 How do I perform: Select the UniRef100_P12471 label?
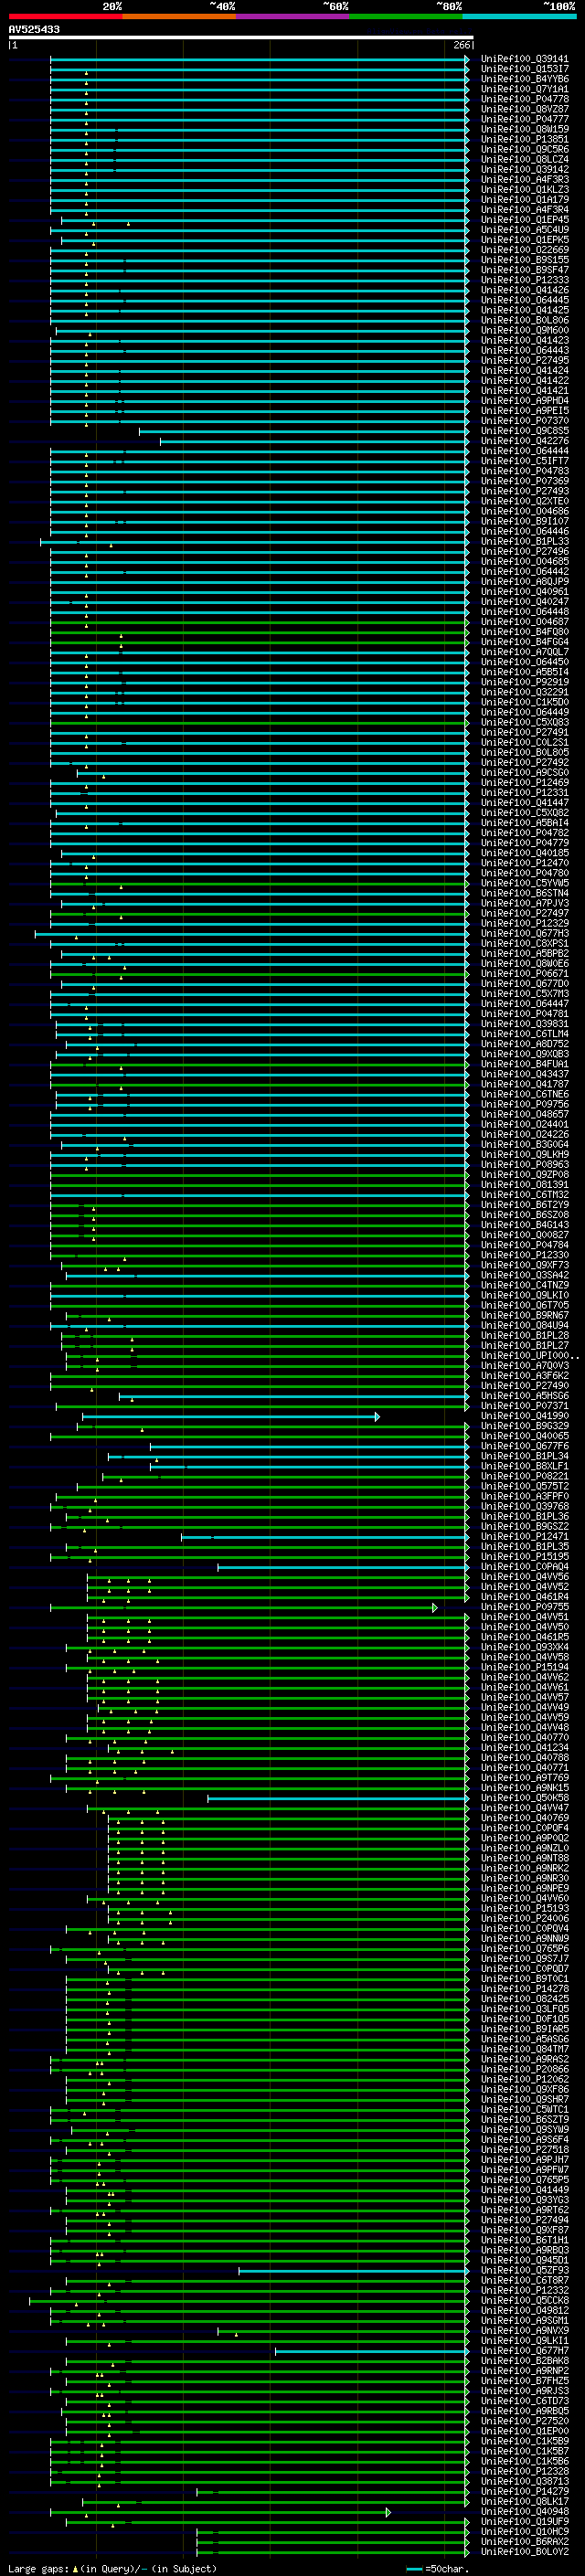pos(524,1536)
